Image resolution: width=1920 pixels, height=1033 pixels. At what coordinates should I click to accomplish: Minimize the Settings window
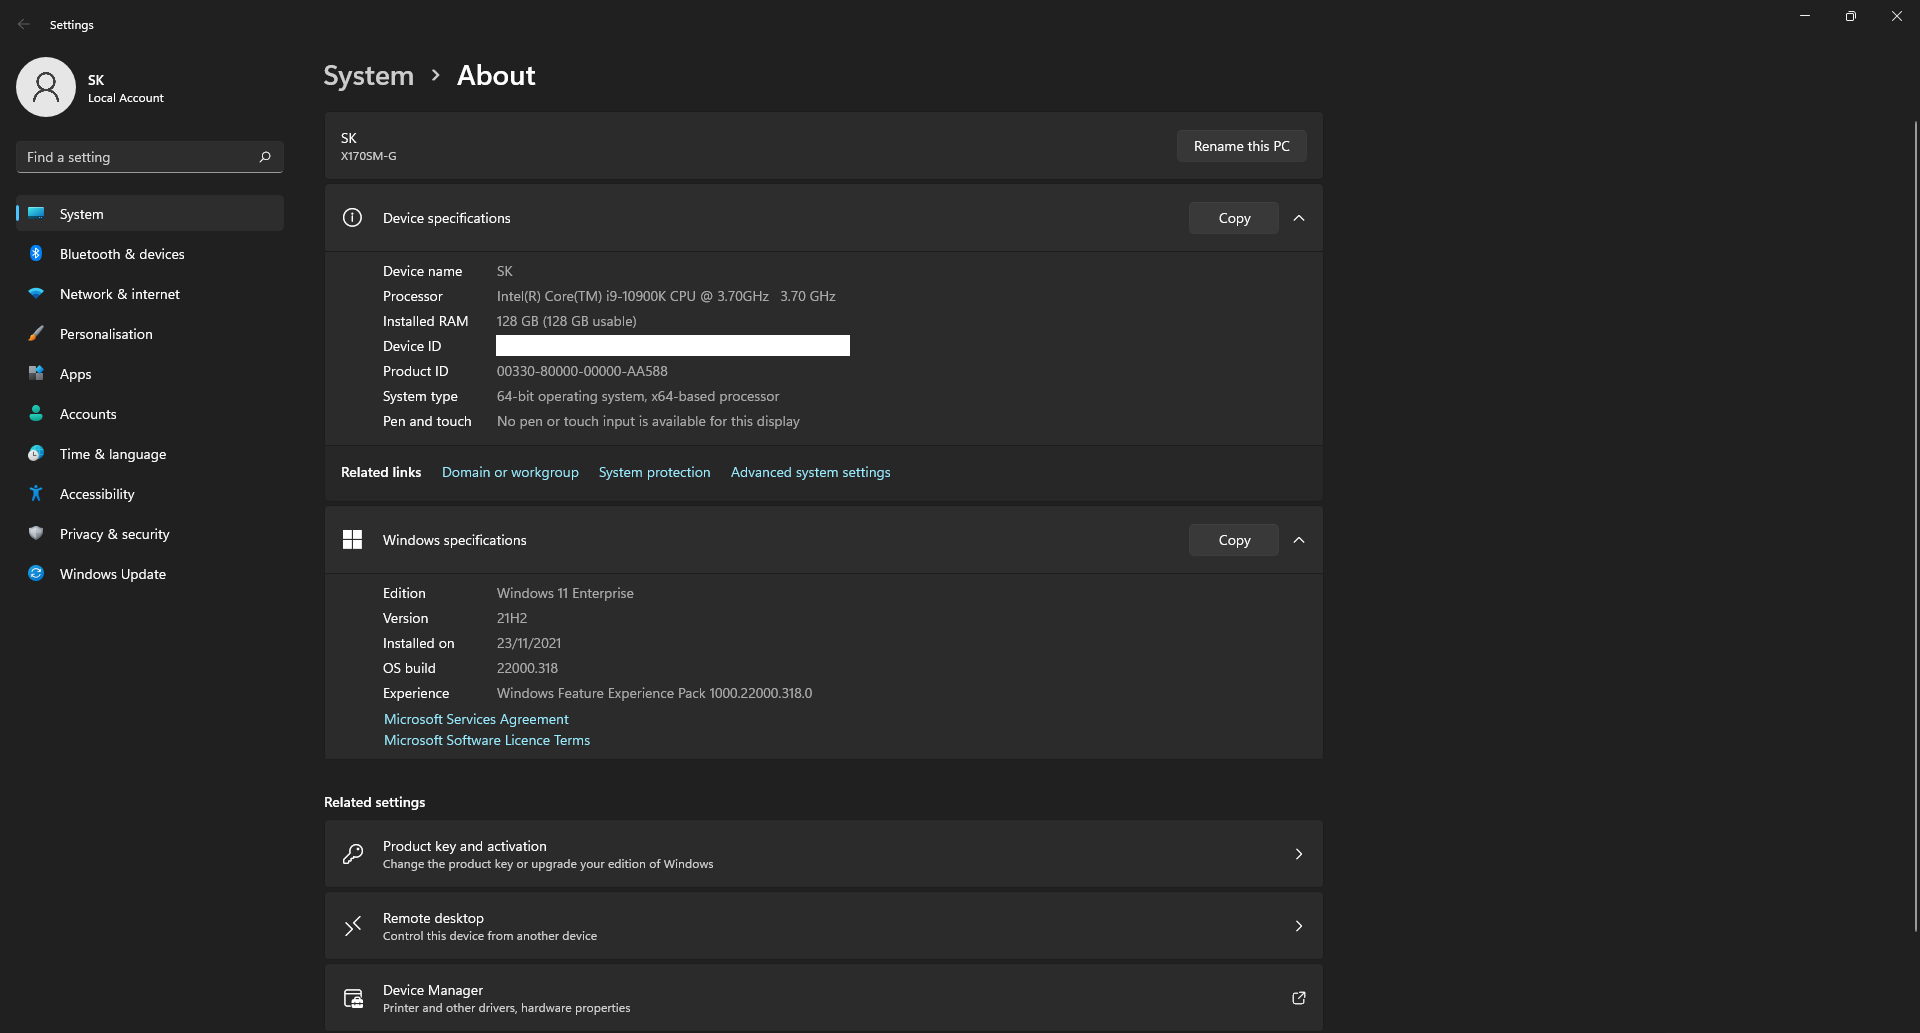pyautogui.click(x=1804, y=16)
